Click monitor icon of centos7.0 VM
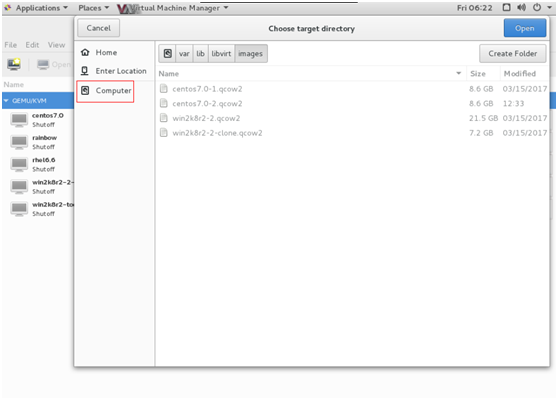 19,120
